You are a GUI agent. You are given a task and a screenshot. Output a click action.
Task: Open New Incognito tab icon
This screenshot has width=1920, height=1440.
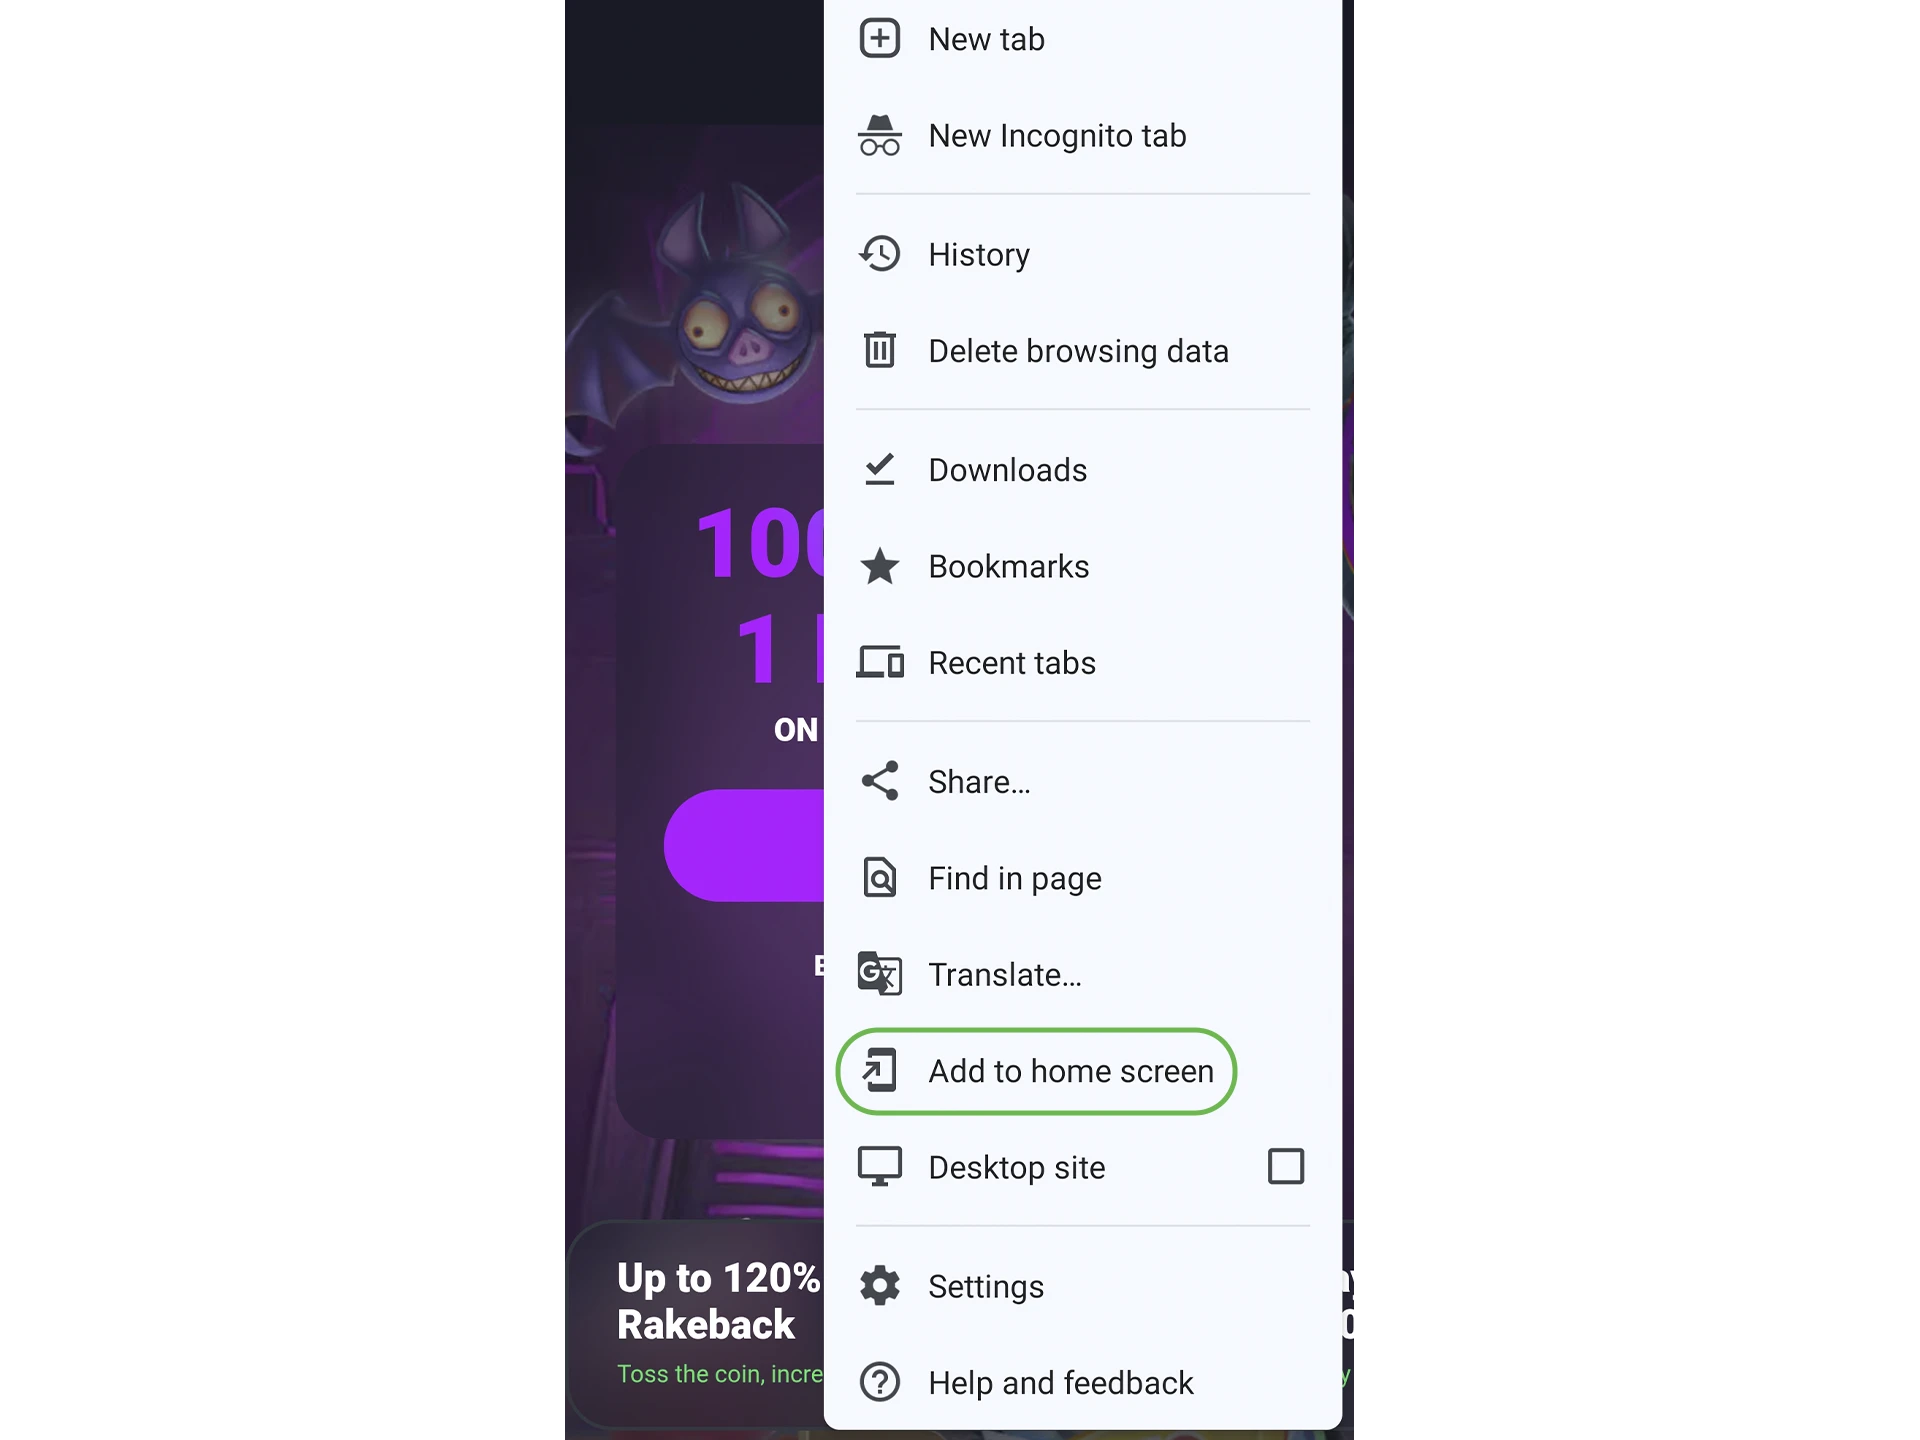(880, 135)
